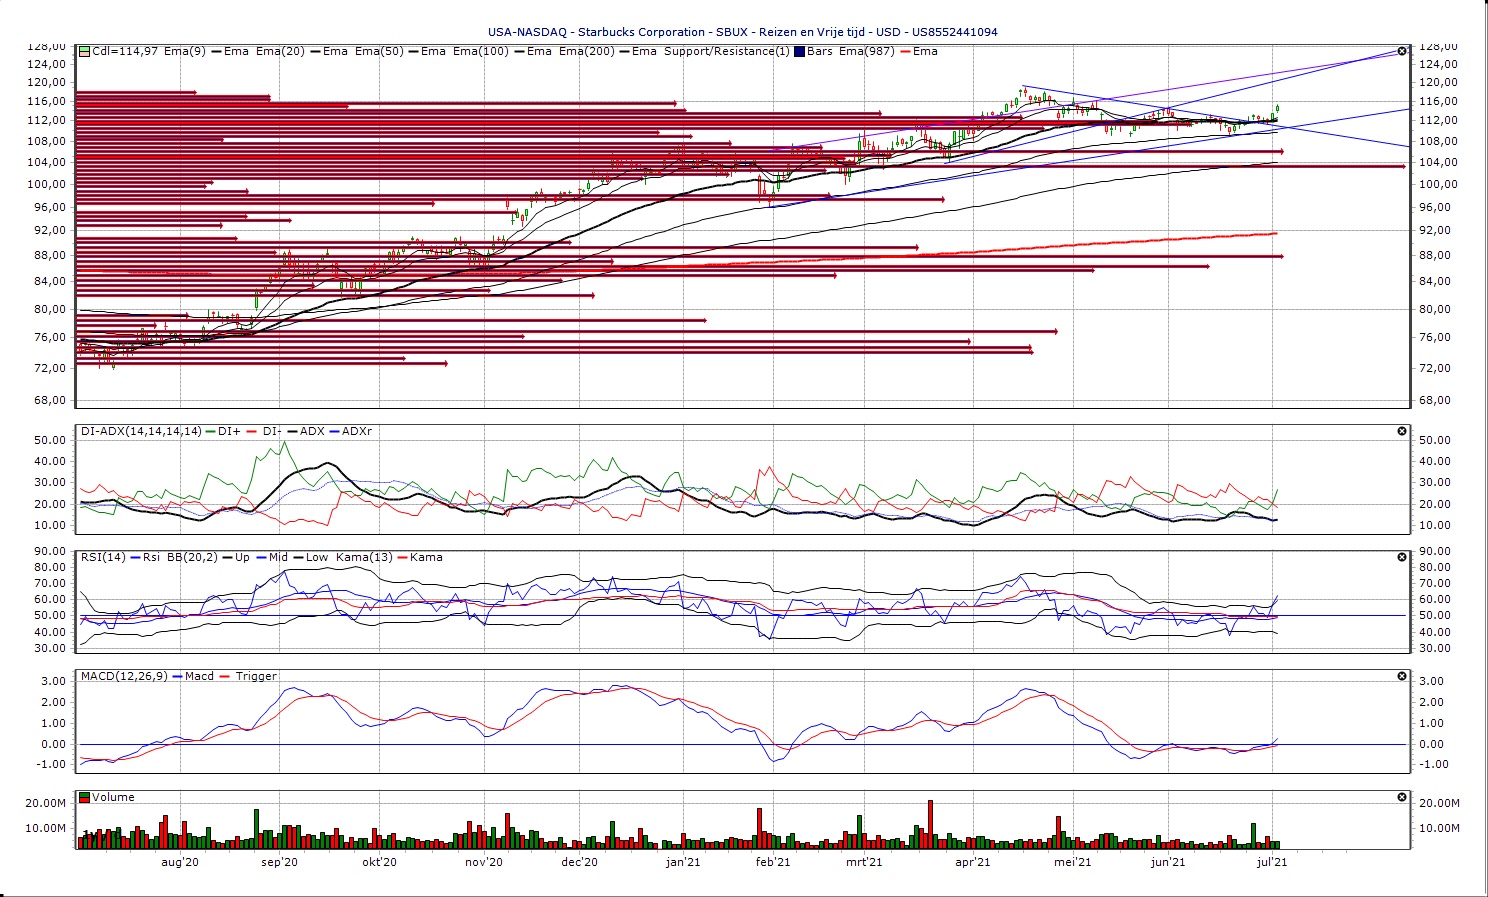Screen dimensions: 1488x897
Task: Click the sep'20 date axis label
Action: pyautogui.click(x=280, y=862)
